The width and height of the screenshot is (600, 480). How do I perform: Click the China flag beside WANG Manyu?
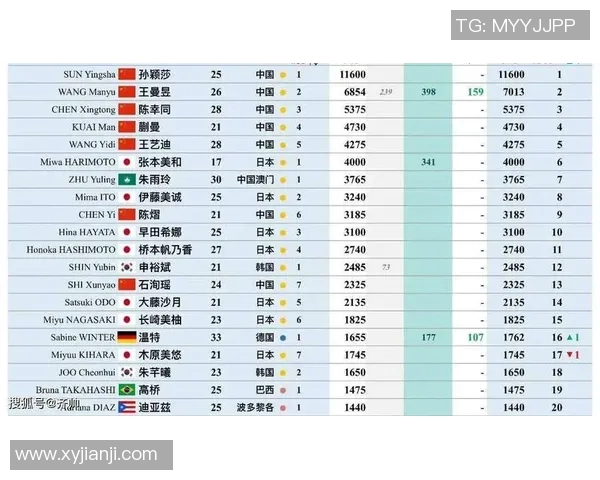click(x=127, y=92)
